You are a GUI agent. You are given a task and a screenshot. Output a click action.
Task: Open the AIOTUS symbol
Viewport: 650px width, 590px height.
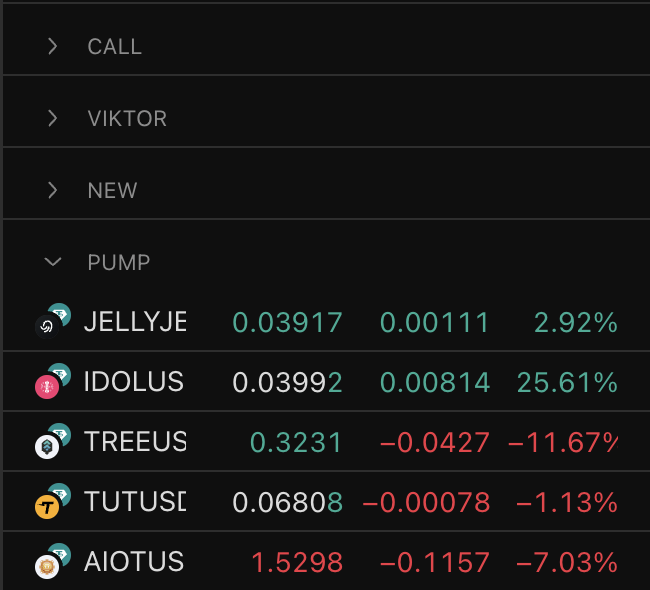[134, 562]
